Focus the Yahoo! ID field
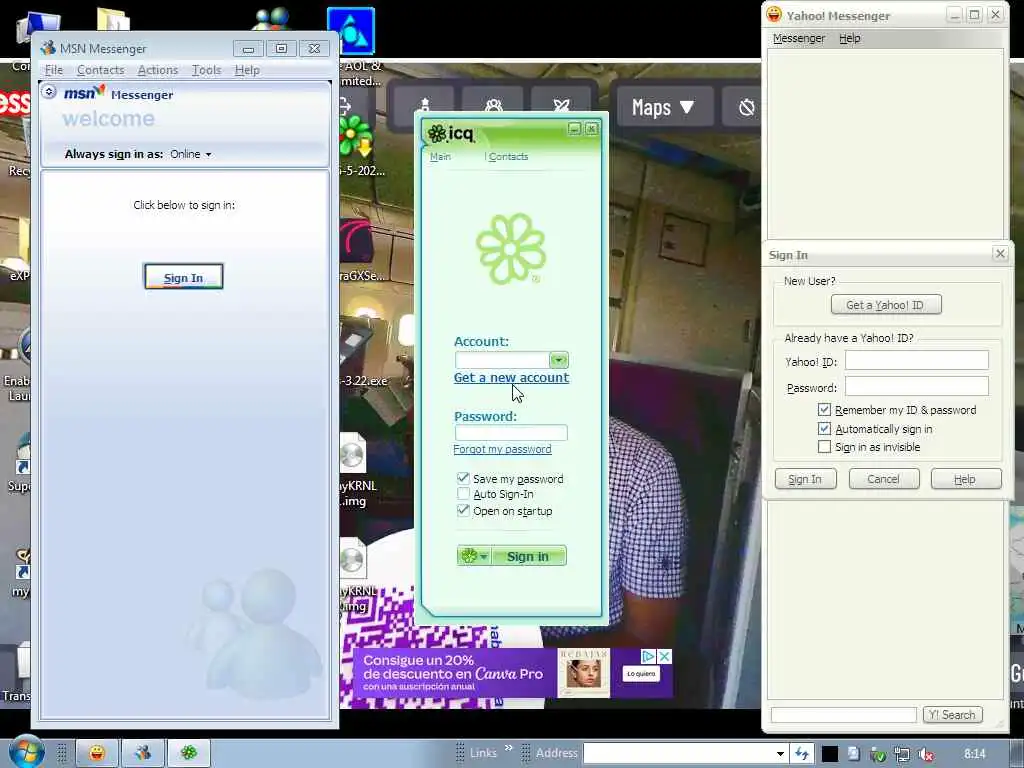1024x768 pixels. (917, 360)
